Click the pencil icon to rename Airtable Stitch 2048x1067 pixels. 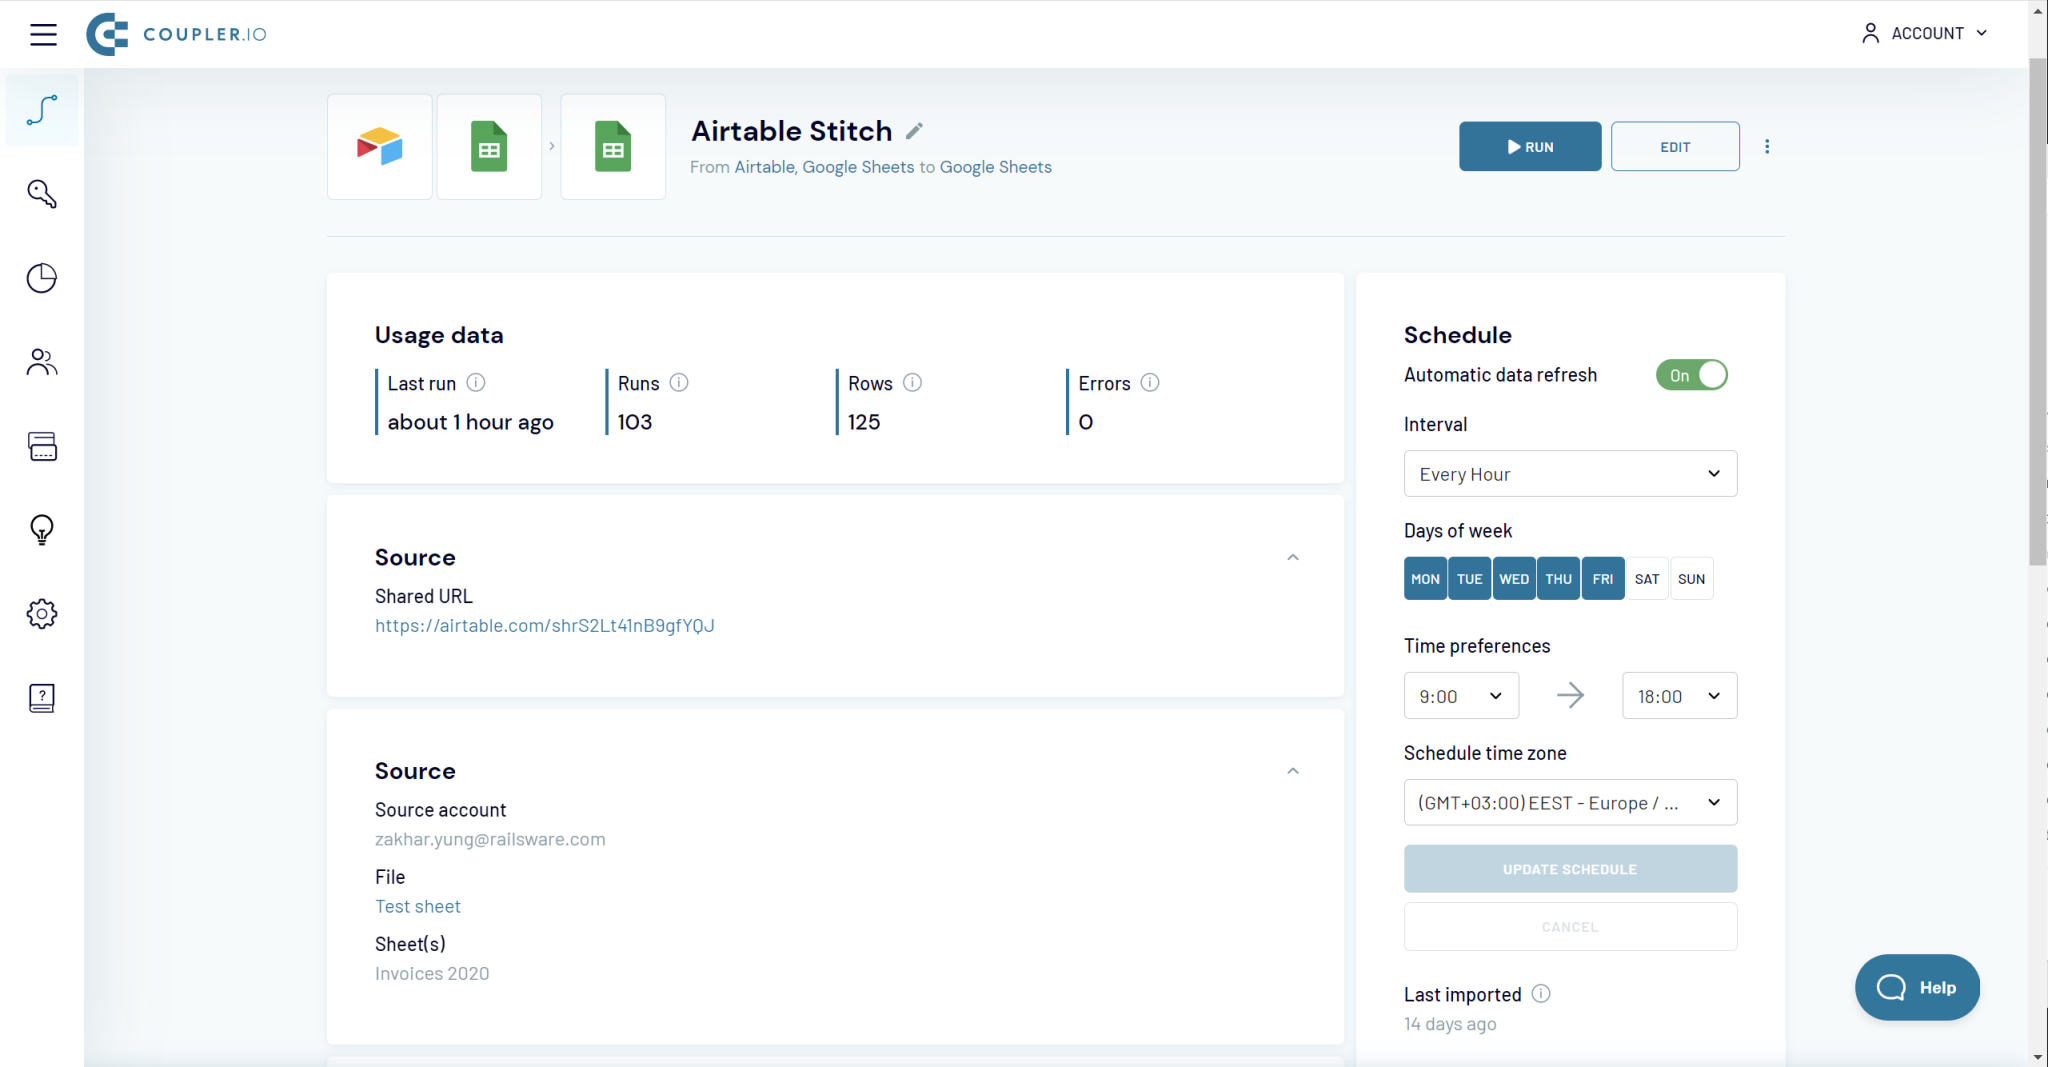pyautogui.click(x=914, y=130)
